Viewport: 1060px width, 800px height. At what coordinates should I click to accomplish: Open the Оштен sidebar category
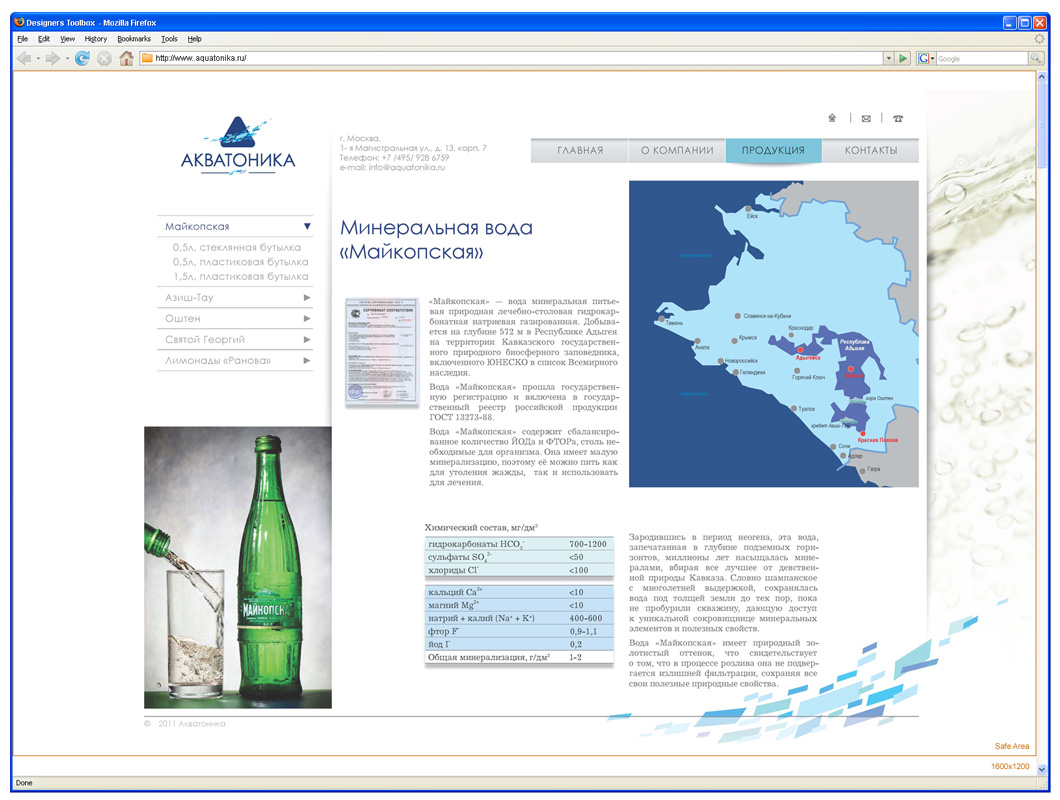click(183, 319)
